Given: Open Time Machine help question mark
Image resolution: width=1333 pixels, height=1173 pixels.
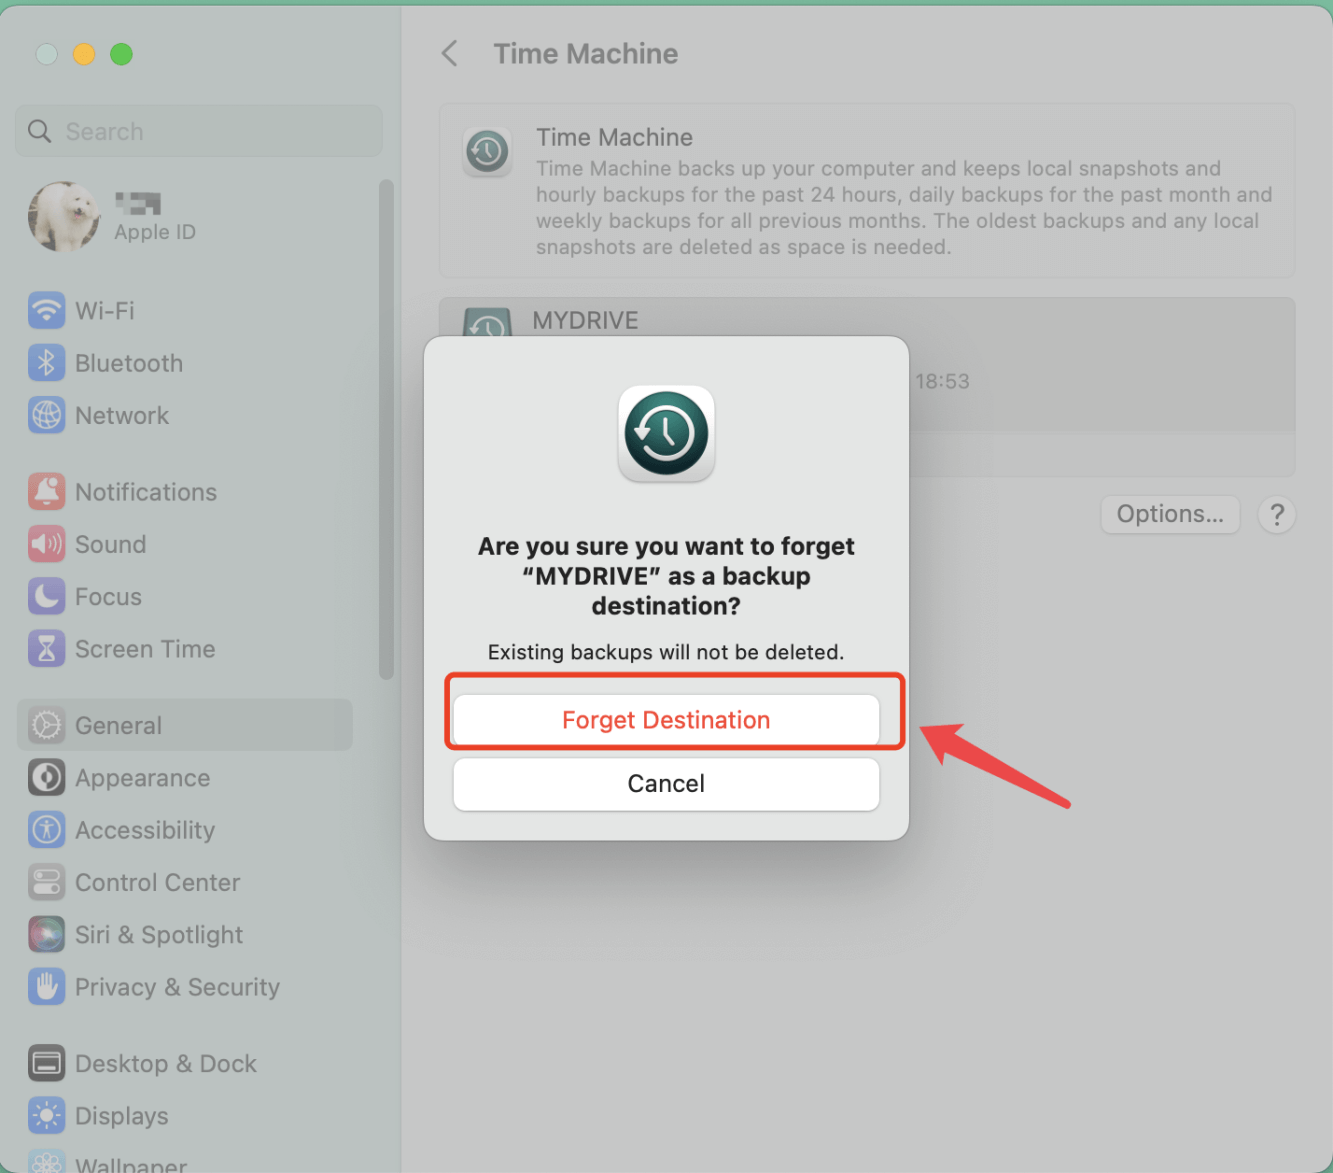Looking at the screenshot, I should click(1277, 514).
